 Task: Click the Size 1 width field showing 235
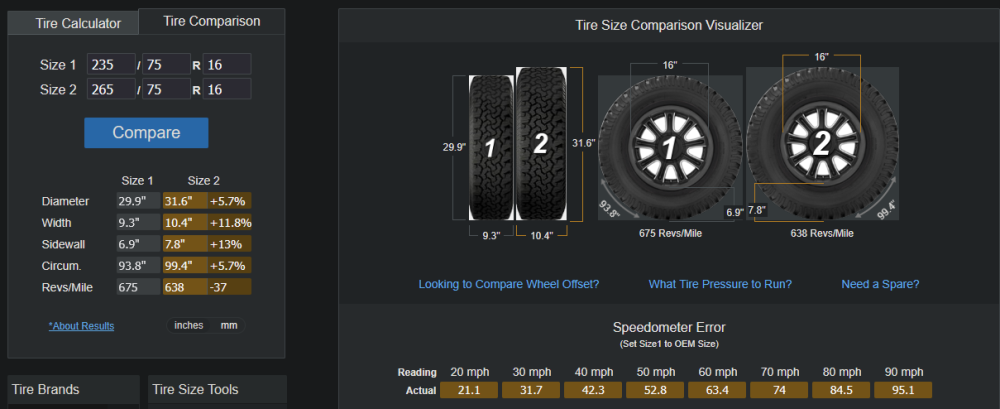click(111, 64)
